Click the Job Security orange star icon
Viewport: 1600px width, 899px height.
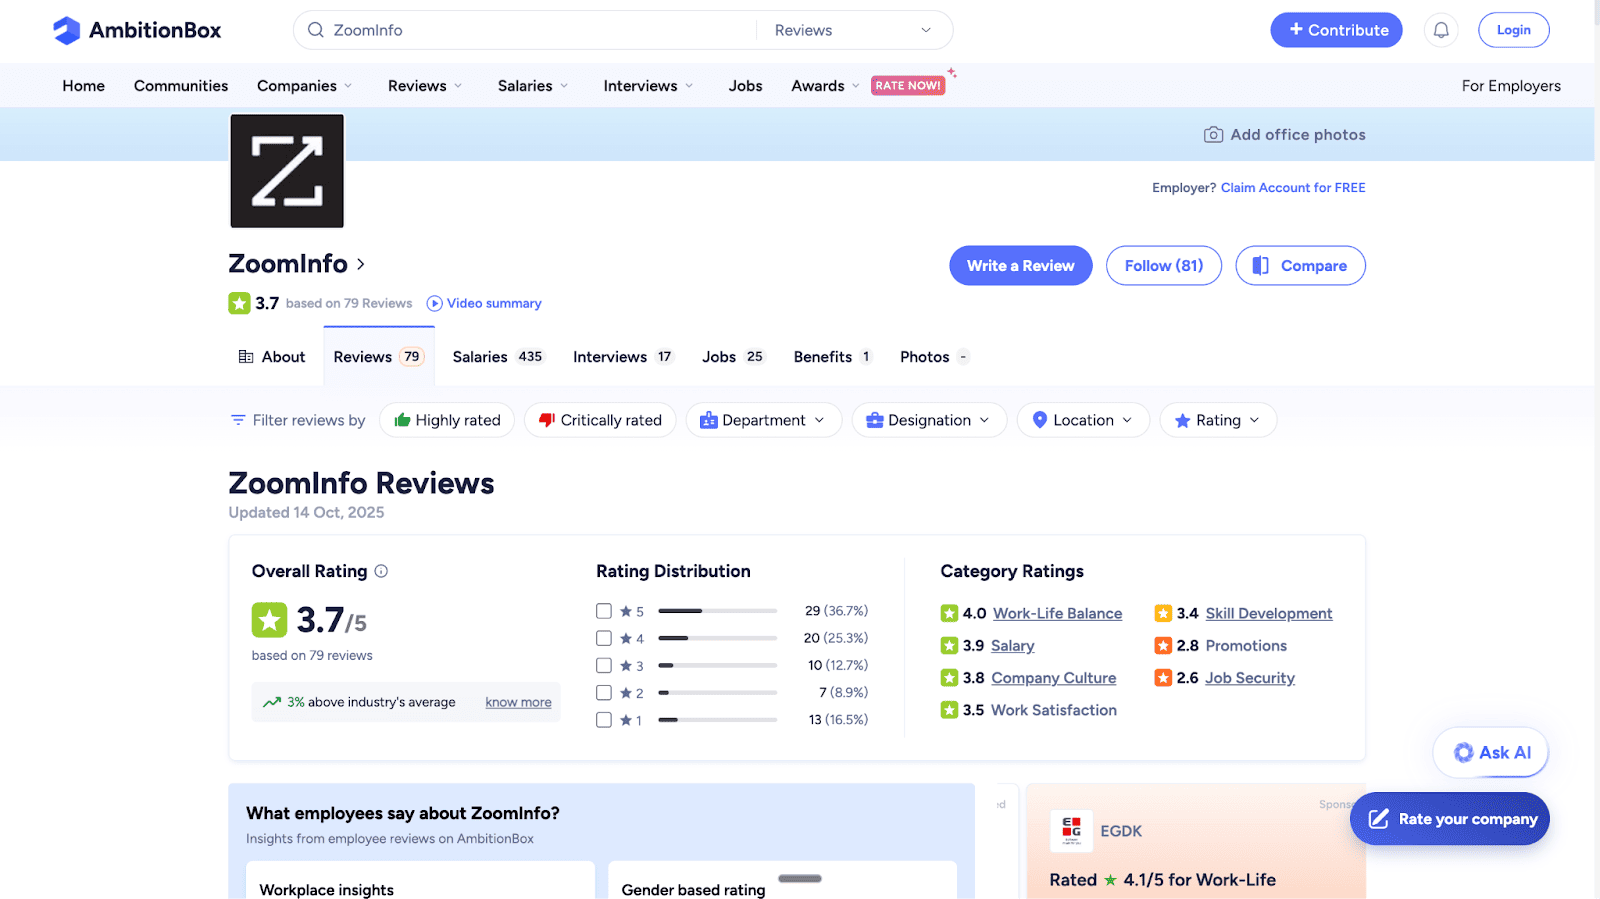[x=1163, y=678]
